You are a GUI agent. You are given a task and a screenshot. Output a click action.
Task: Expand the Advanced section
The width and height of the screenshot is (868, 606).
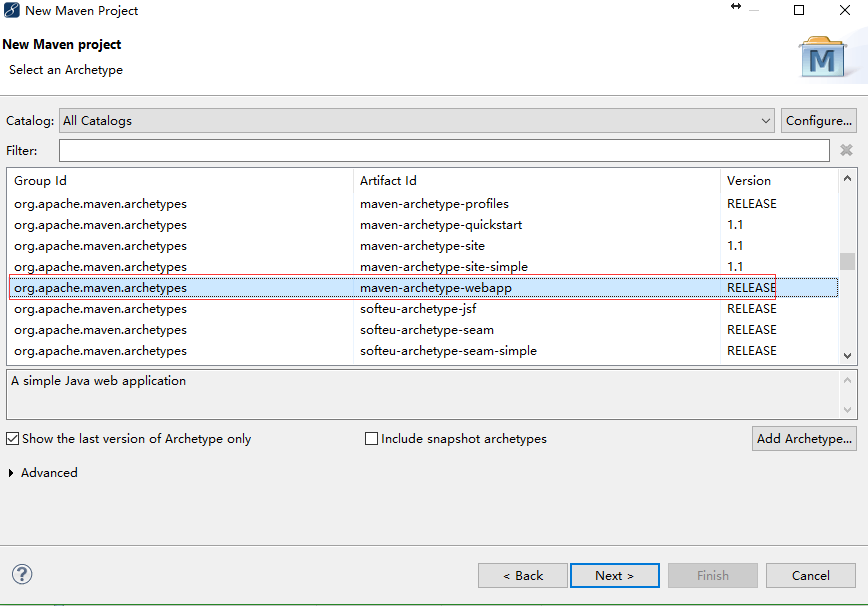(x=11, y=473)
